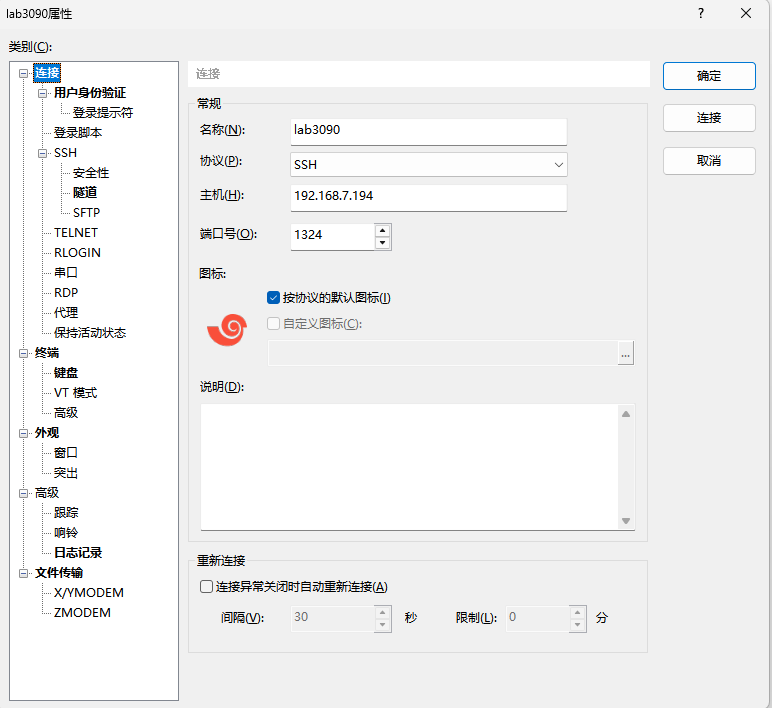
Task: Click the limit stepper down arrow
Action: point(578,625)
